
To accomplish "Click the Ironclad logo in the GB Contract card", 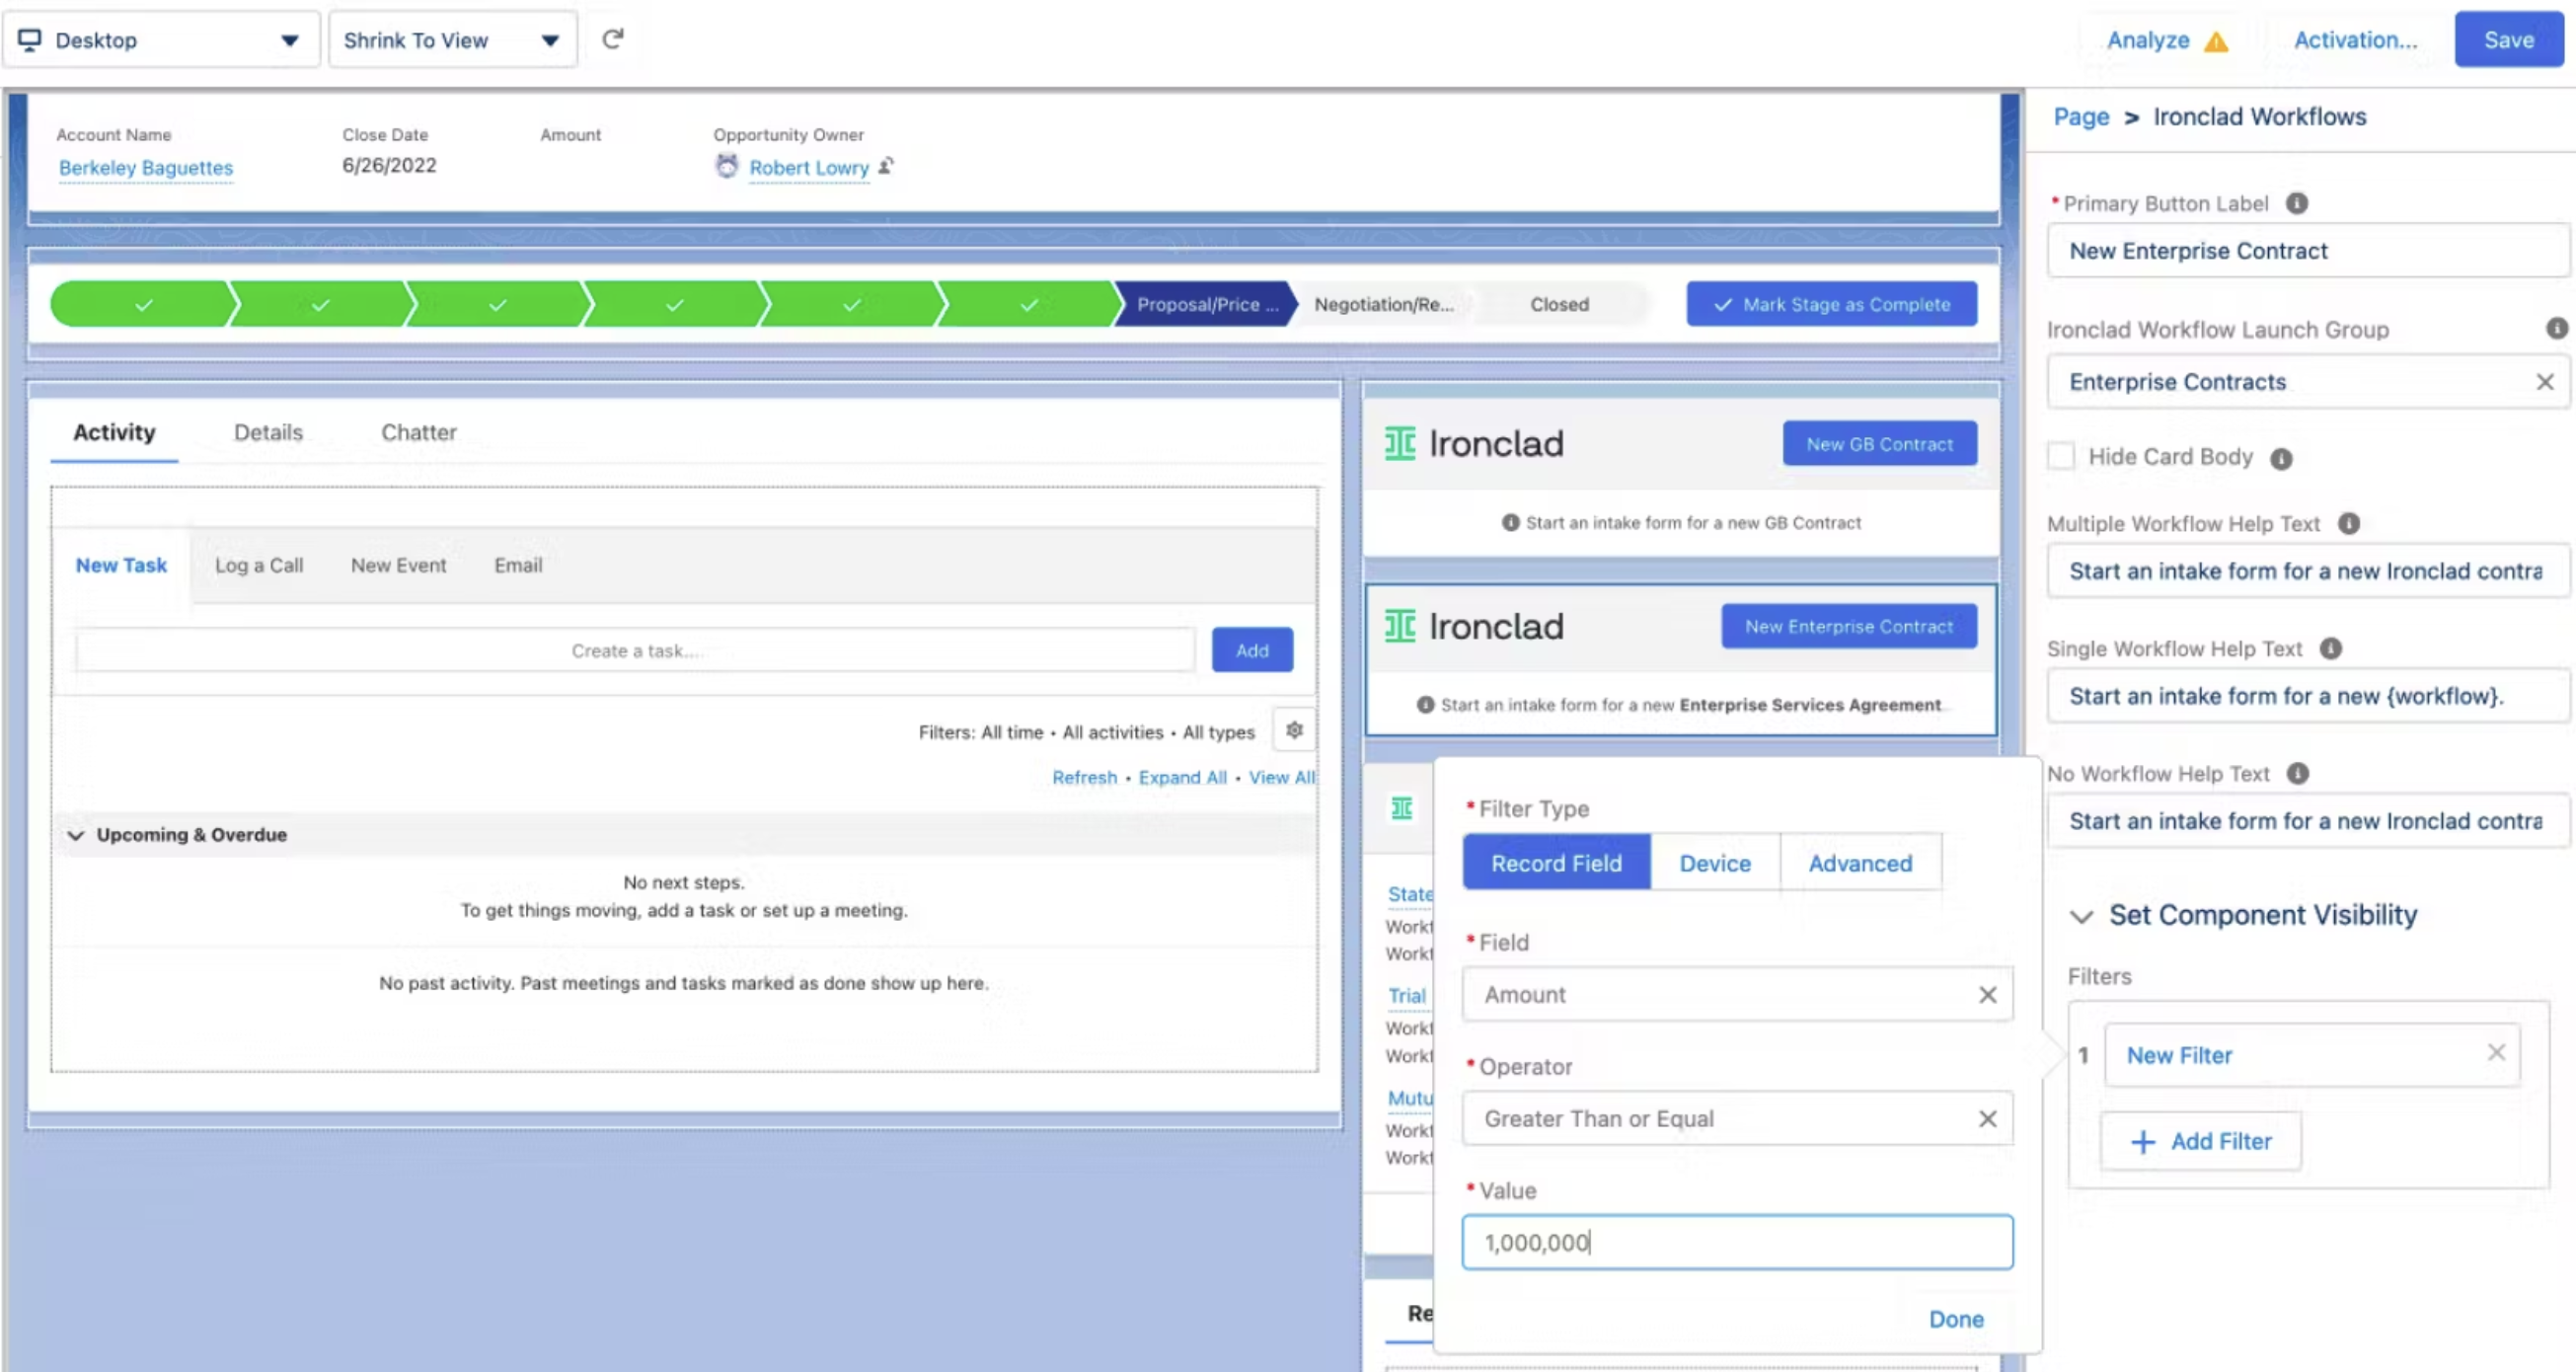I will 1474,444.
